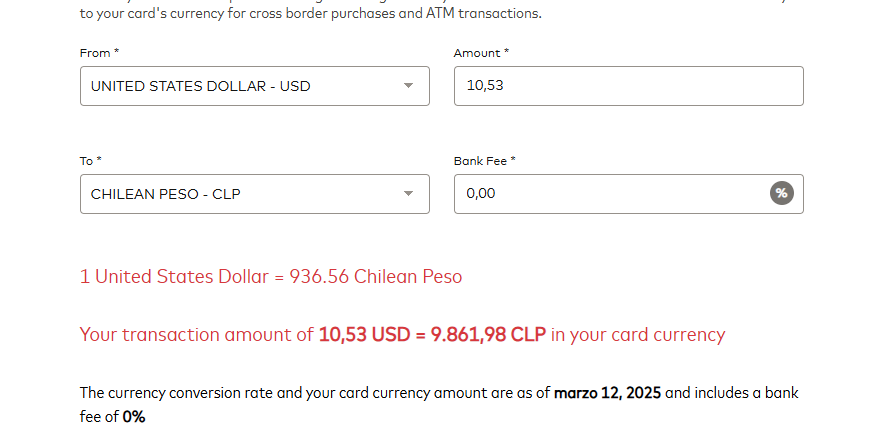Click "Your transaction amount of" text
The height and width of the screenshot is (426, 882).
tap(196, 335)
